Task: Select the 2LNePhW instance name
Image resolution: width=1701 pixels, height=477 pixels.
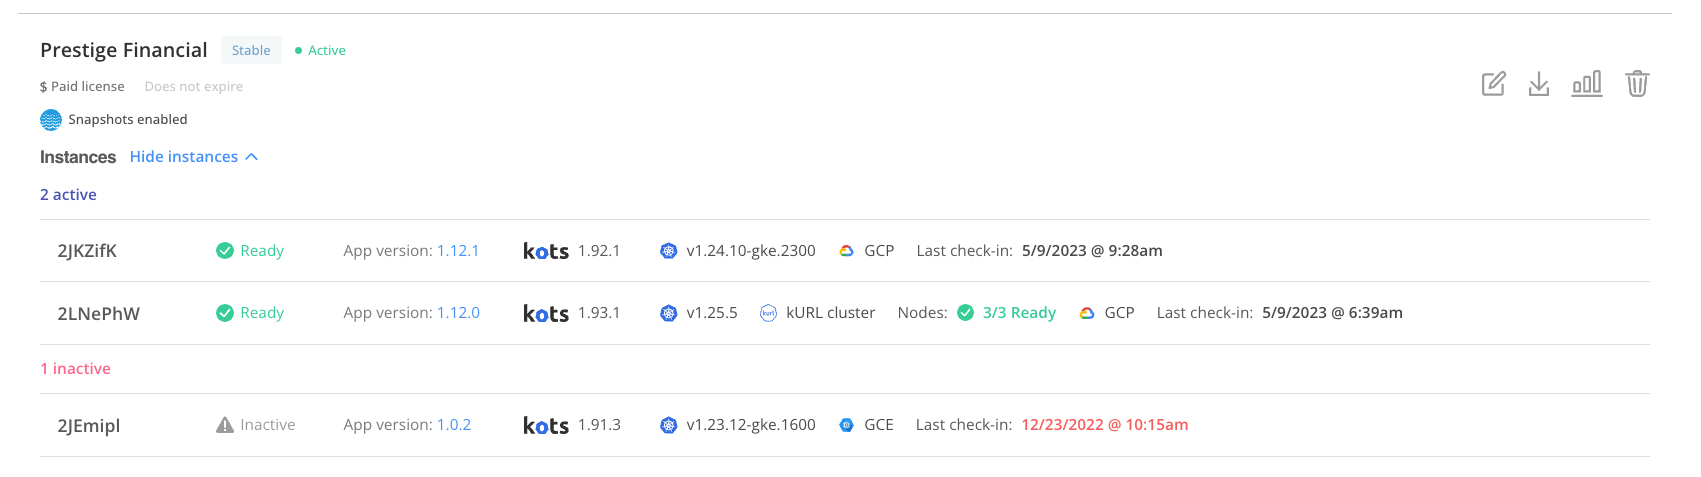Action: (99, 314)
